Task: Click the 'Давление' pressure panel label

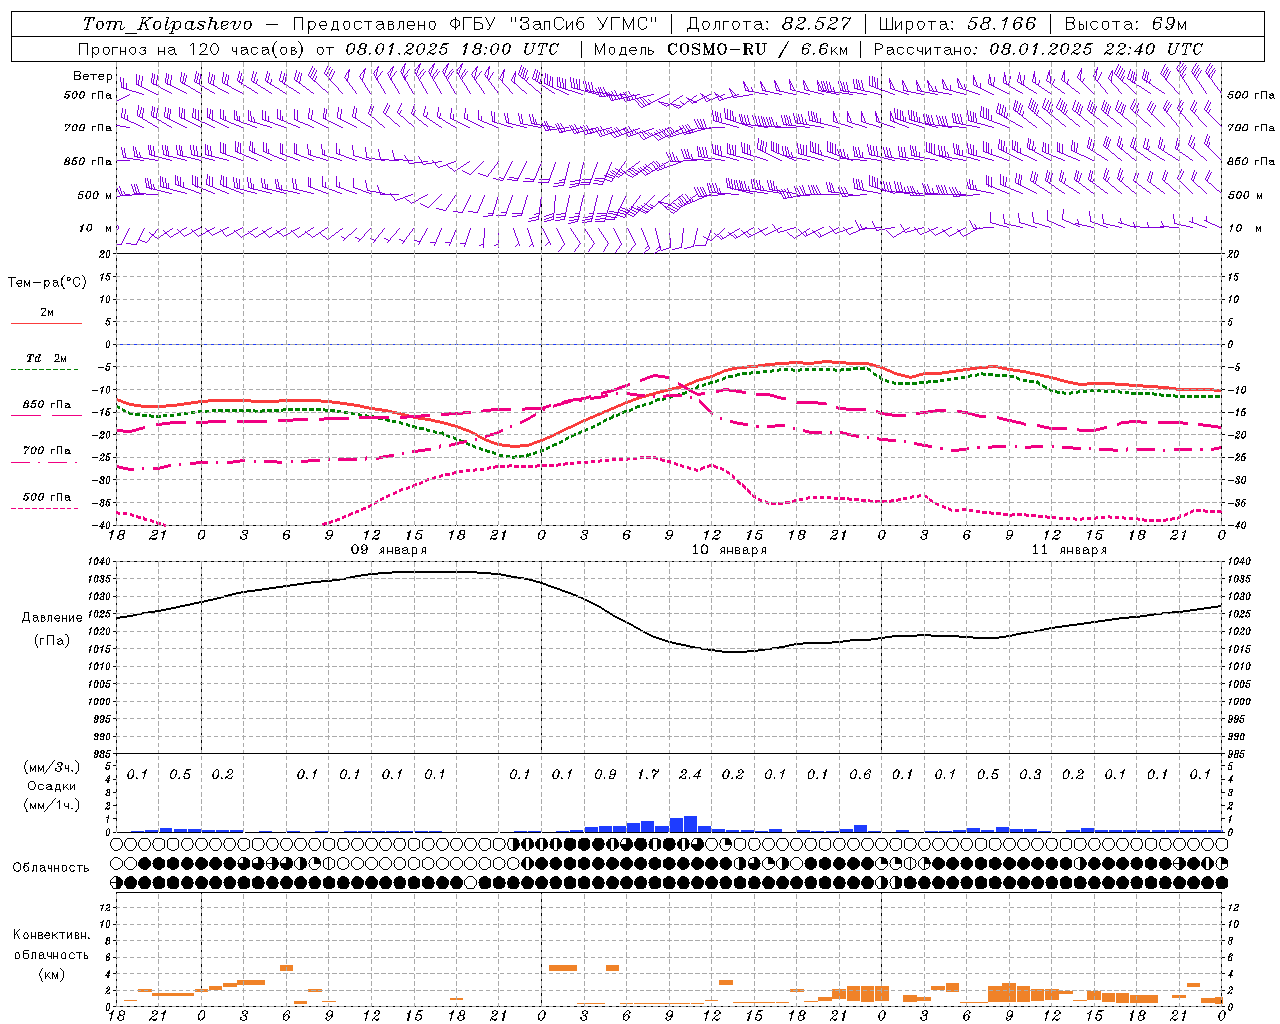Action: 52,618
